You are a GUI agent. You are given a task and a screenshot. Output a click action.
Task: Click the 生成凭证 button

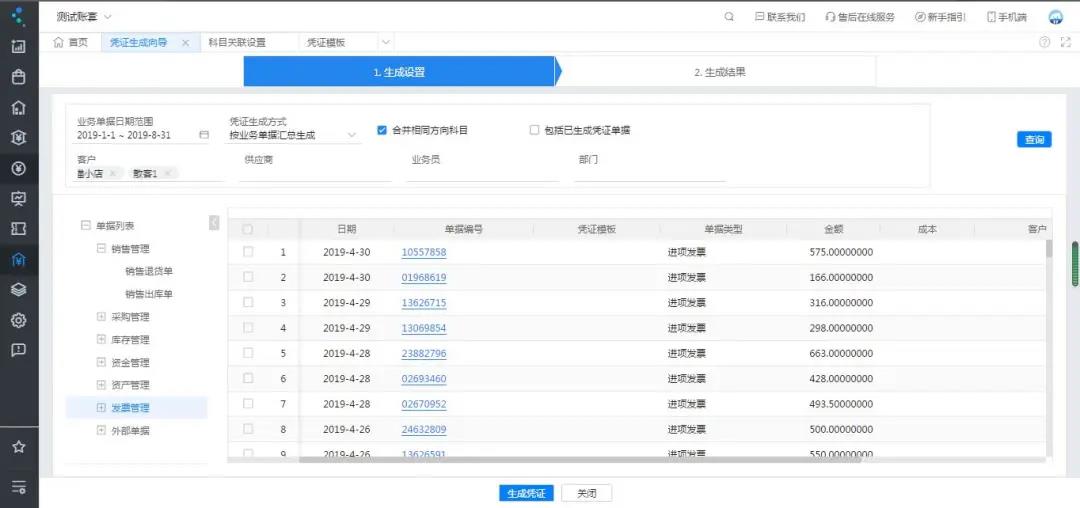pyautogui.click(x=526, y=493)
